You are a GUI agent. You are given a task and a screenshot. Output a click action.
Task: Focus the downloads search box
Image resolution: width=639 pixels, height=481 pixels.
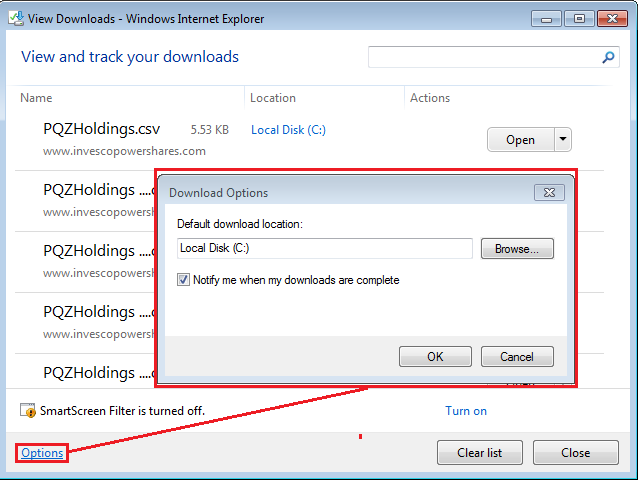tap(485, 58)
